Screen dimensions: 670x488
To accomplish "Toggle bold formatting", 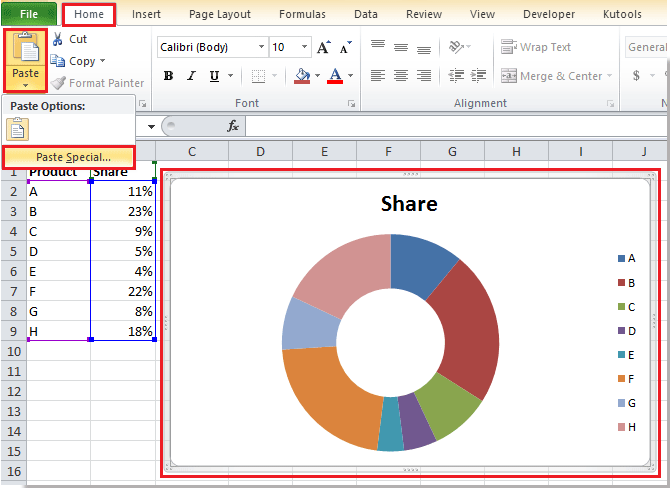I will point(168,76).
